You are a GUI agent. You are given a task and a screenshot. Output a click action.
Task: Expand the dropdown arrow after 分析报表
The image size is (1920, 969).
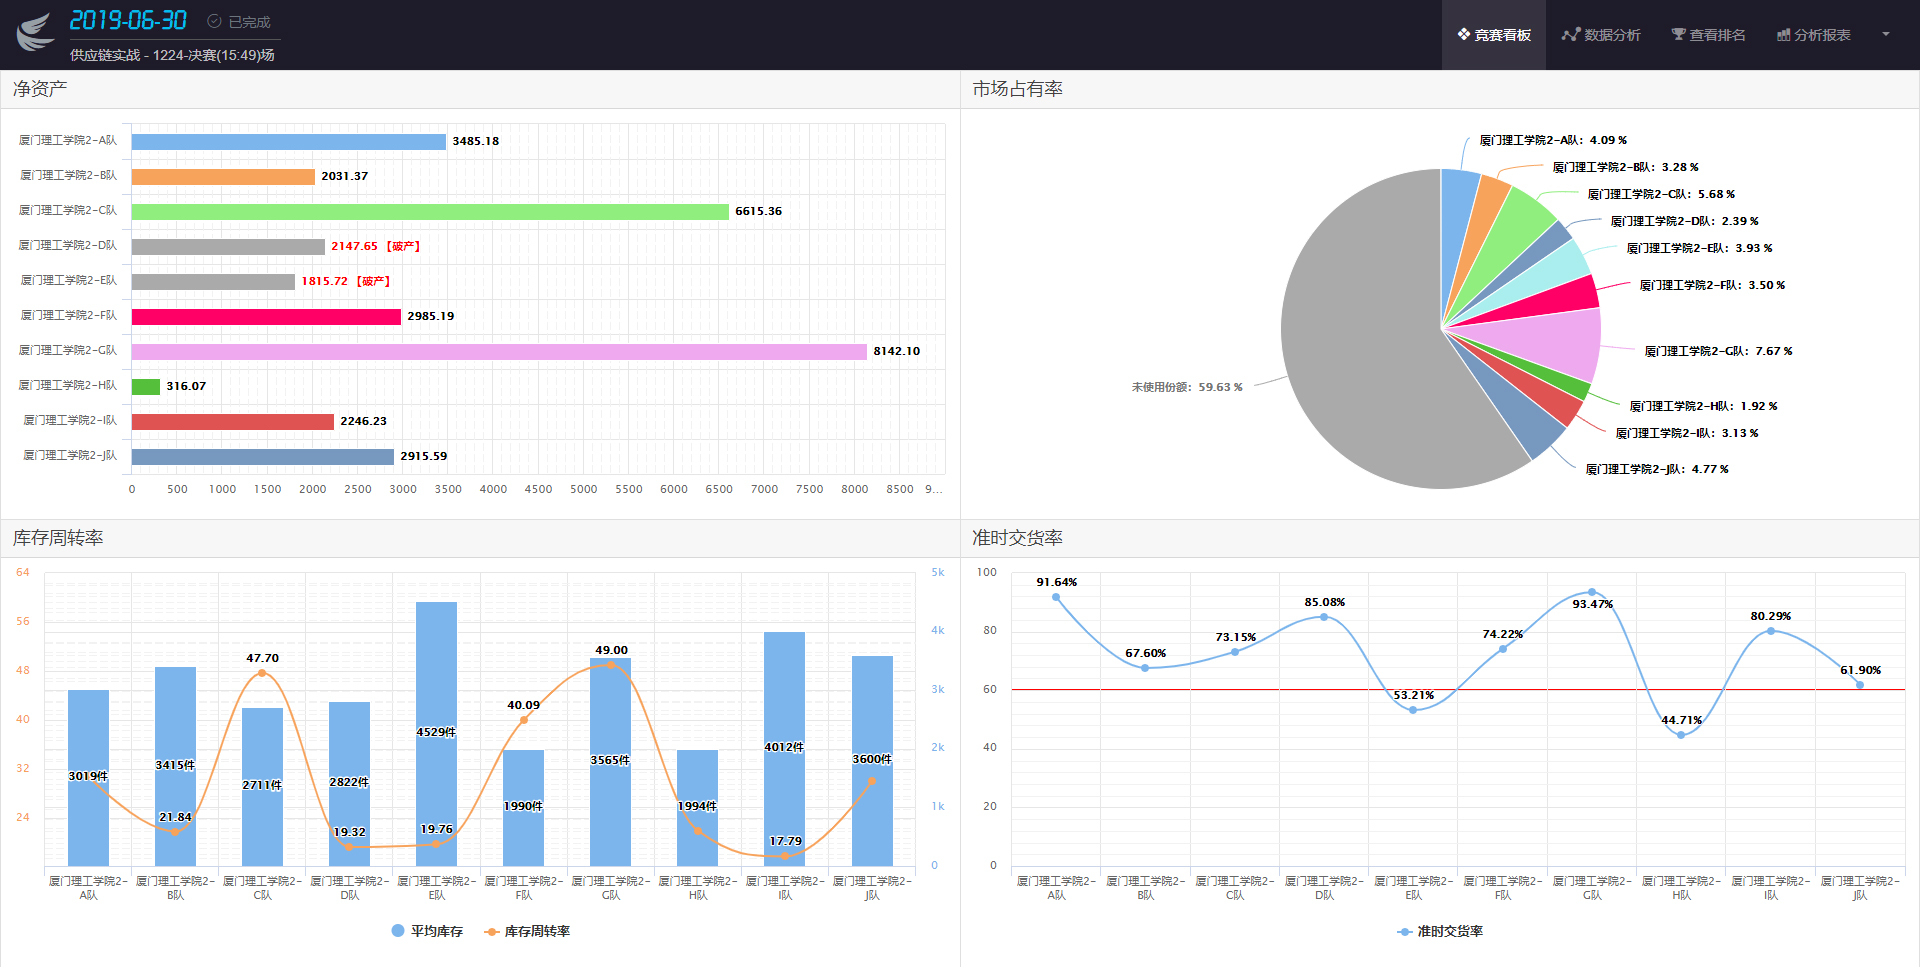coord(1886,34)
